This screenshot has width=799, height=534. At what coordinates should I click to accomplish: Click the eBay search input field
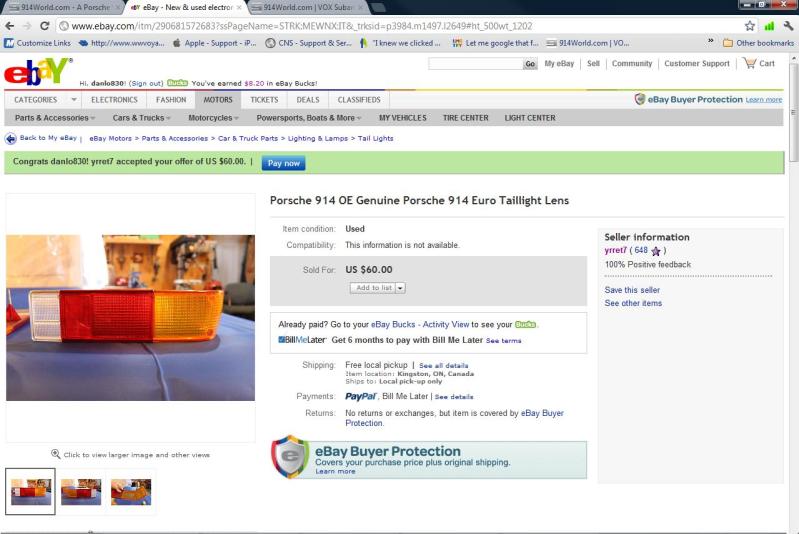pyautogui.click(x=475, y=64)
